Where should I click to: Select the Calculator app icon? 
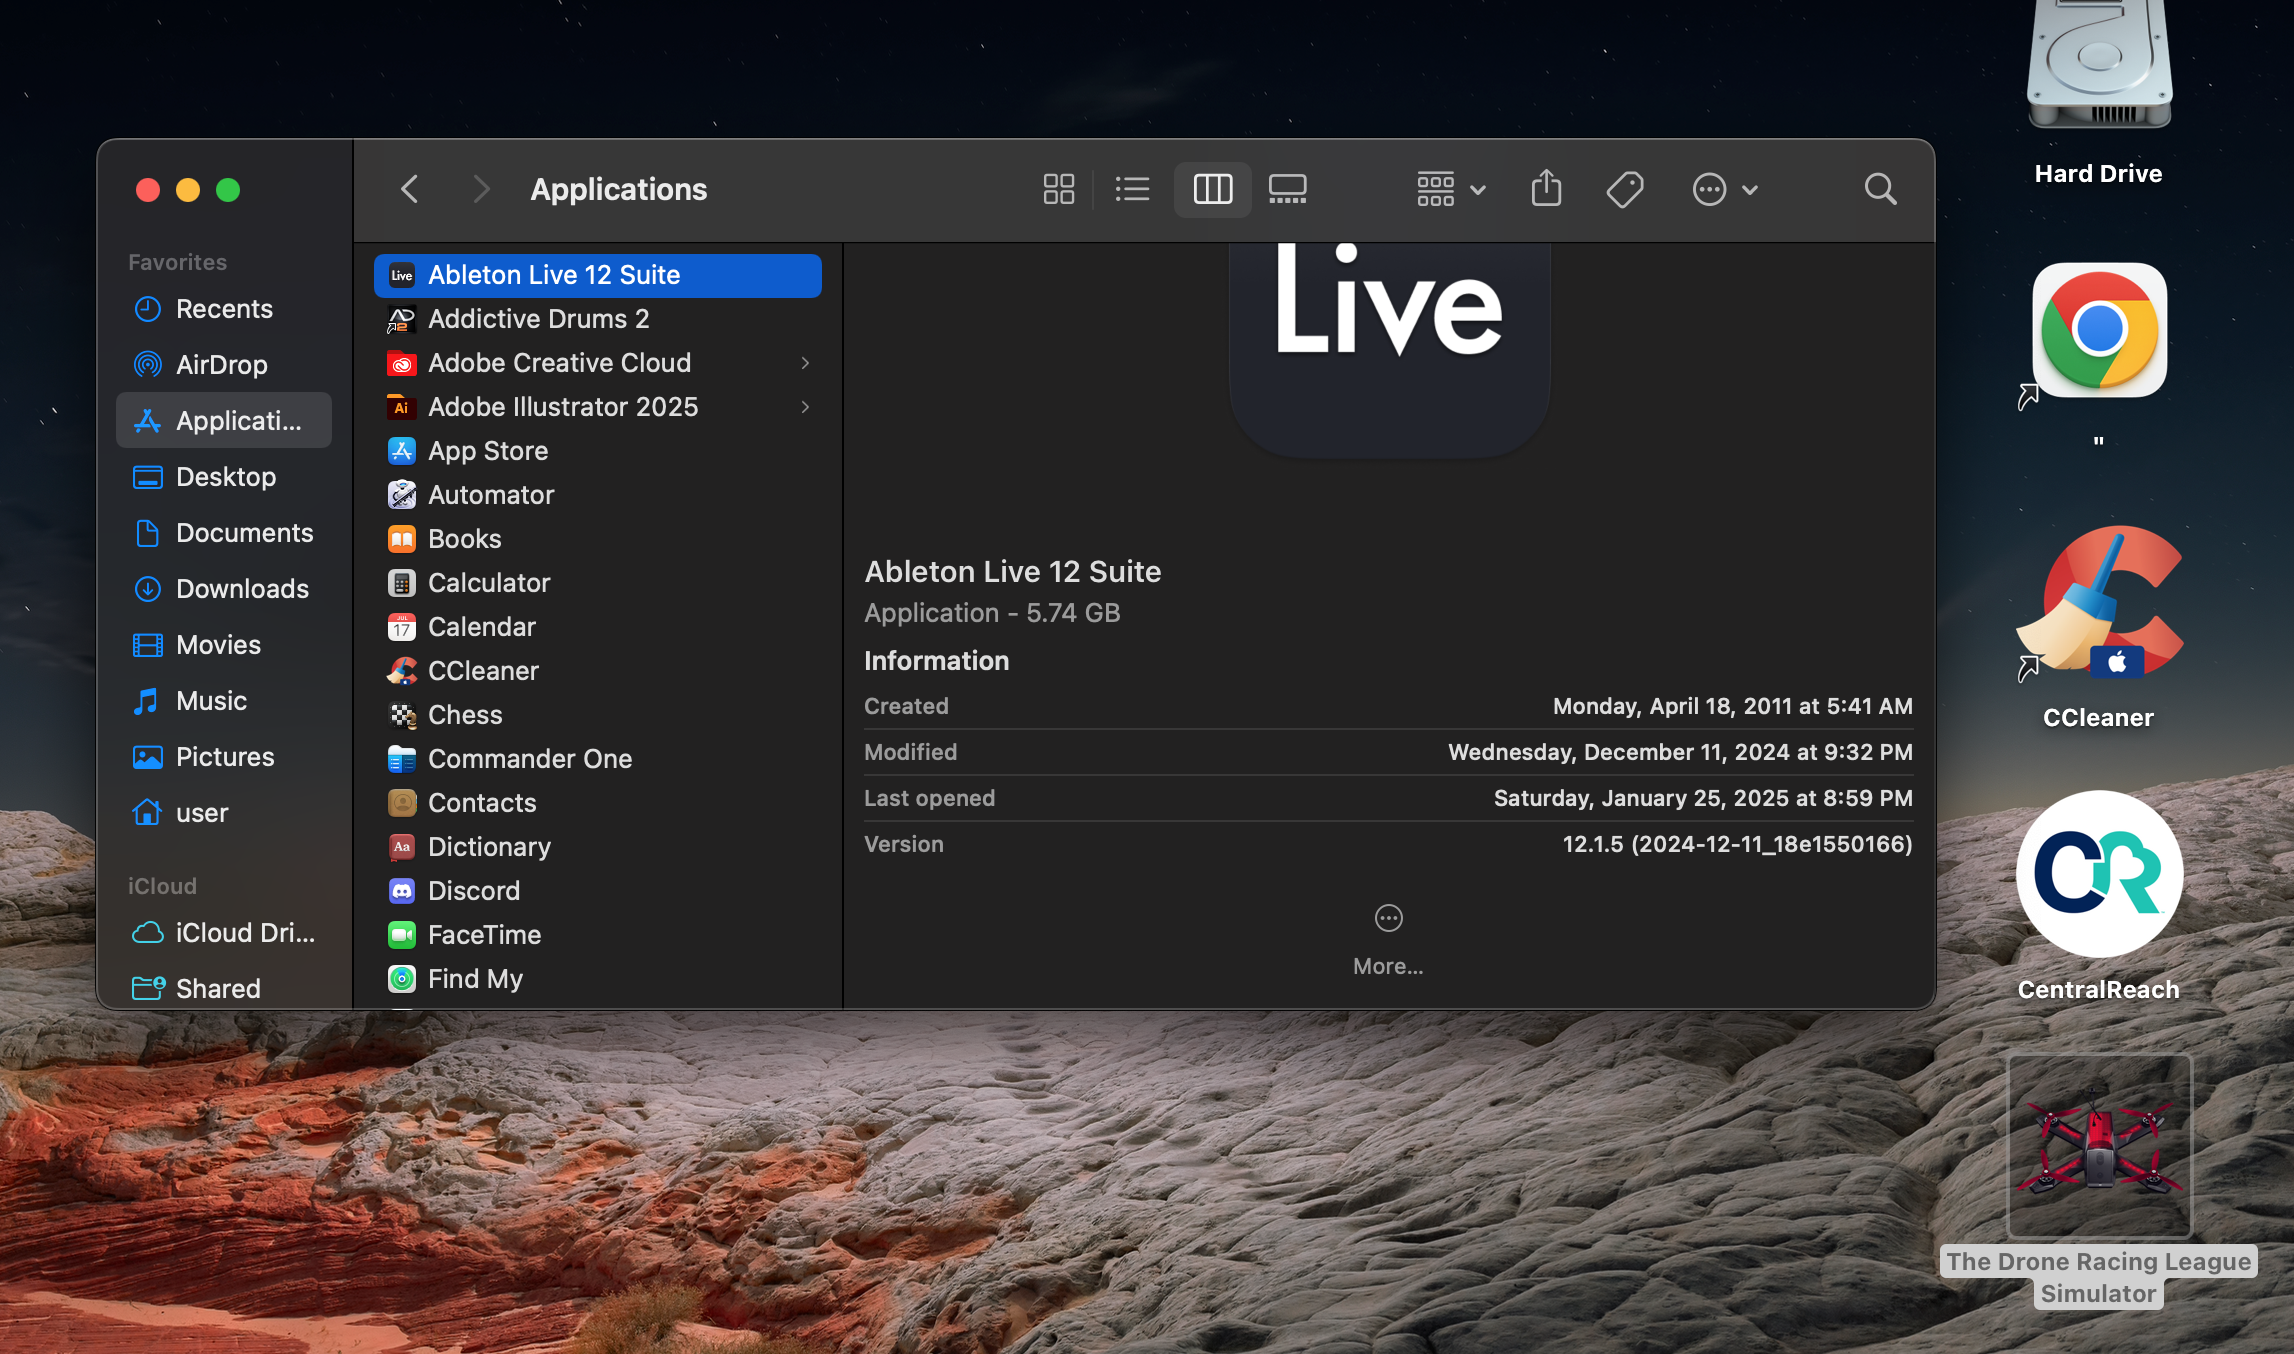pyautogui.click(x=401, y=583)
